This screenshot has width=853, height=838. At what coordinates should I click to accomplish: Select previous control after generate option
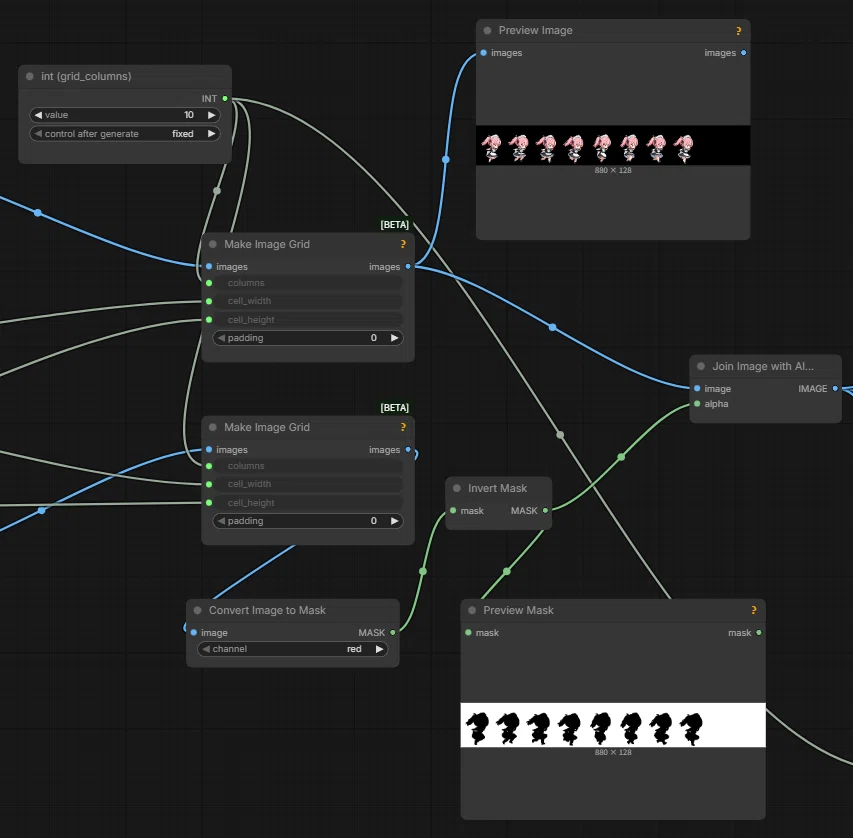point(38,134)
